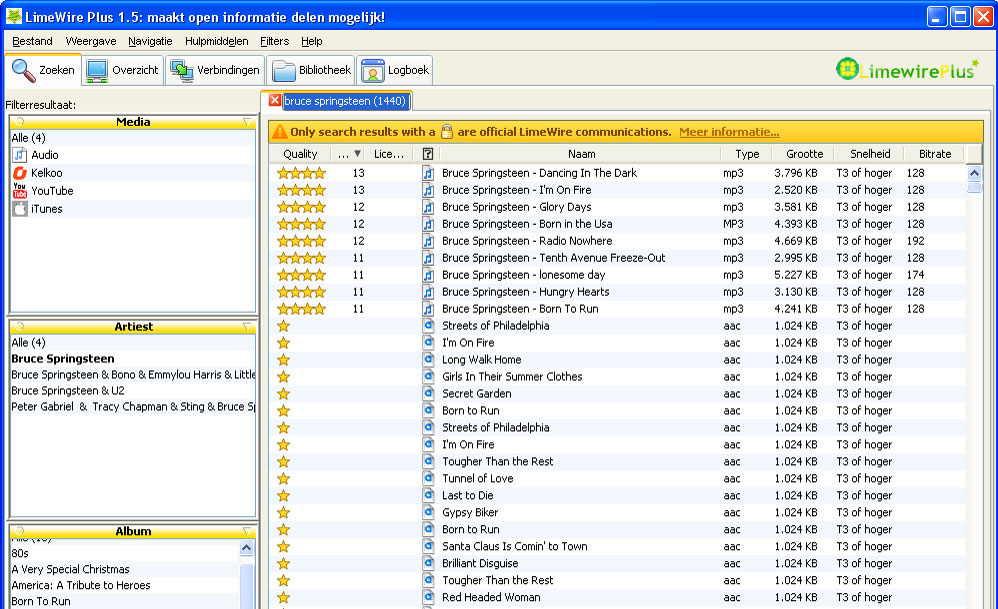Sort results by Naam column

coord(581,154)
